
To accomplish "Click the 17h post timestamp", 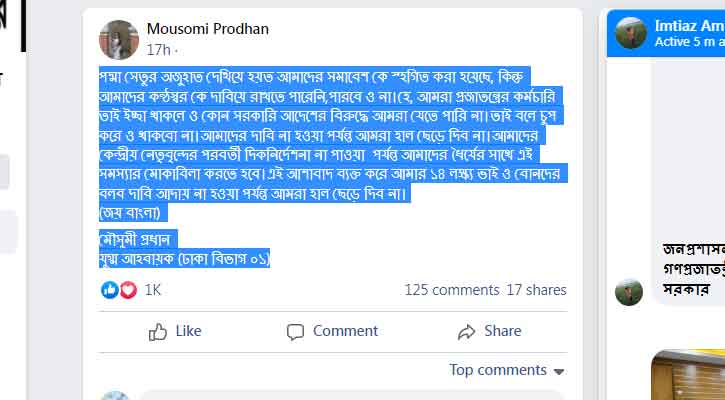I will point(159,49).
